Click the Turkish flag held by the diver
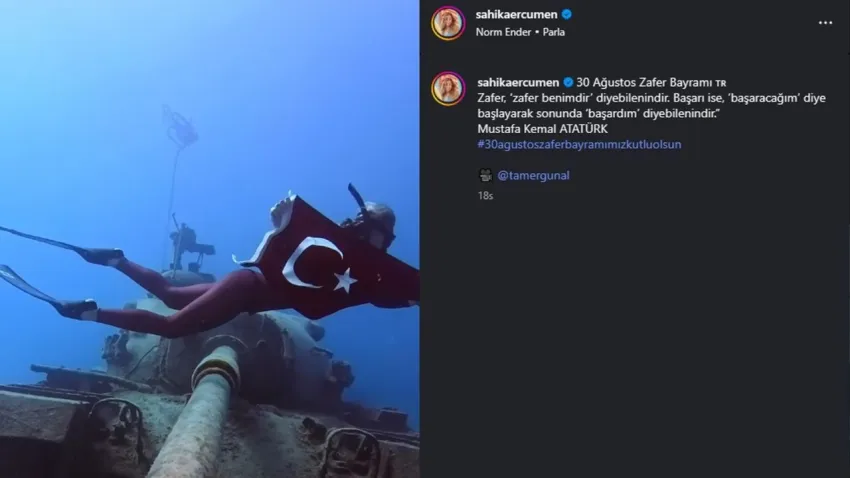Screen dimensions: 850x478 coord(325,260)
